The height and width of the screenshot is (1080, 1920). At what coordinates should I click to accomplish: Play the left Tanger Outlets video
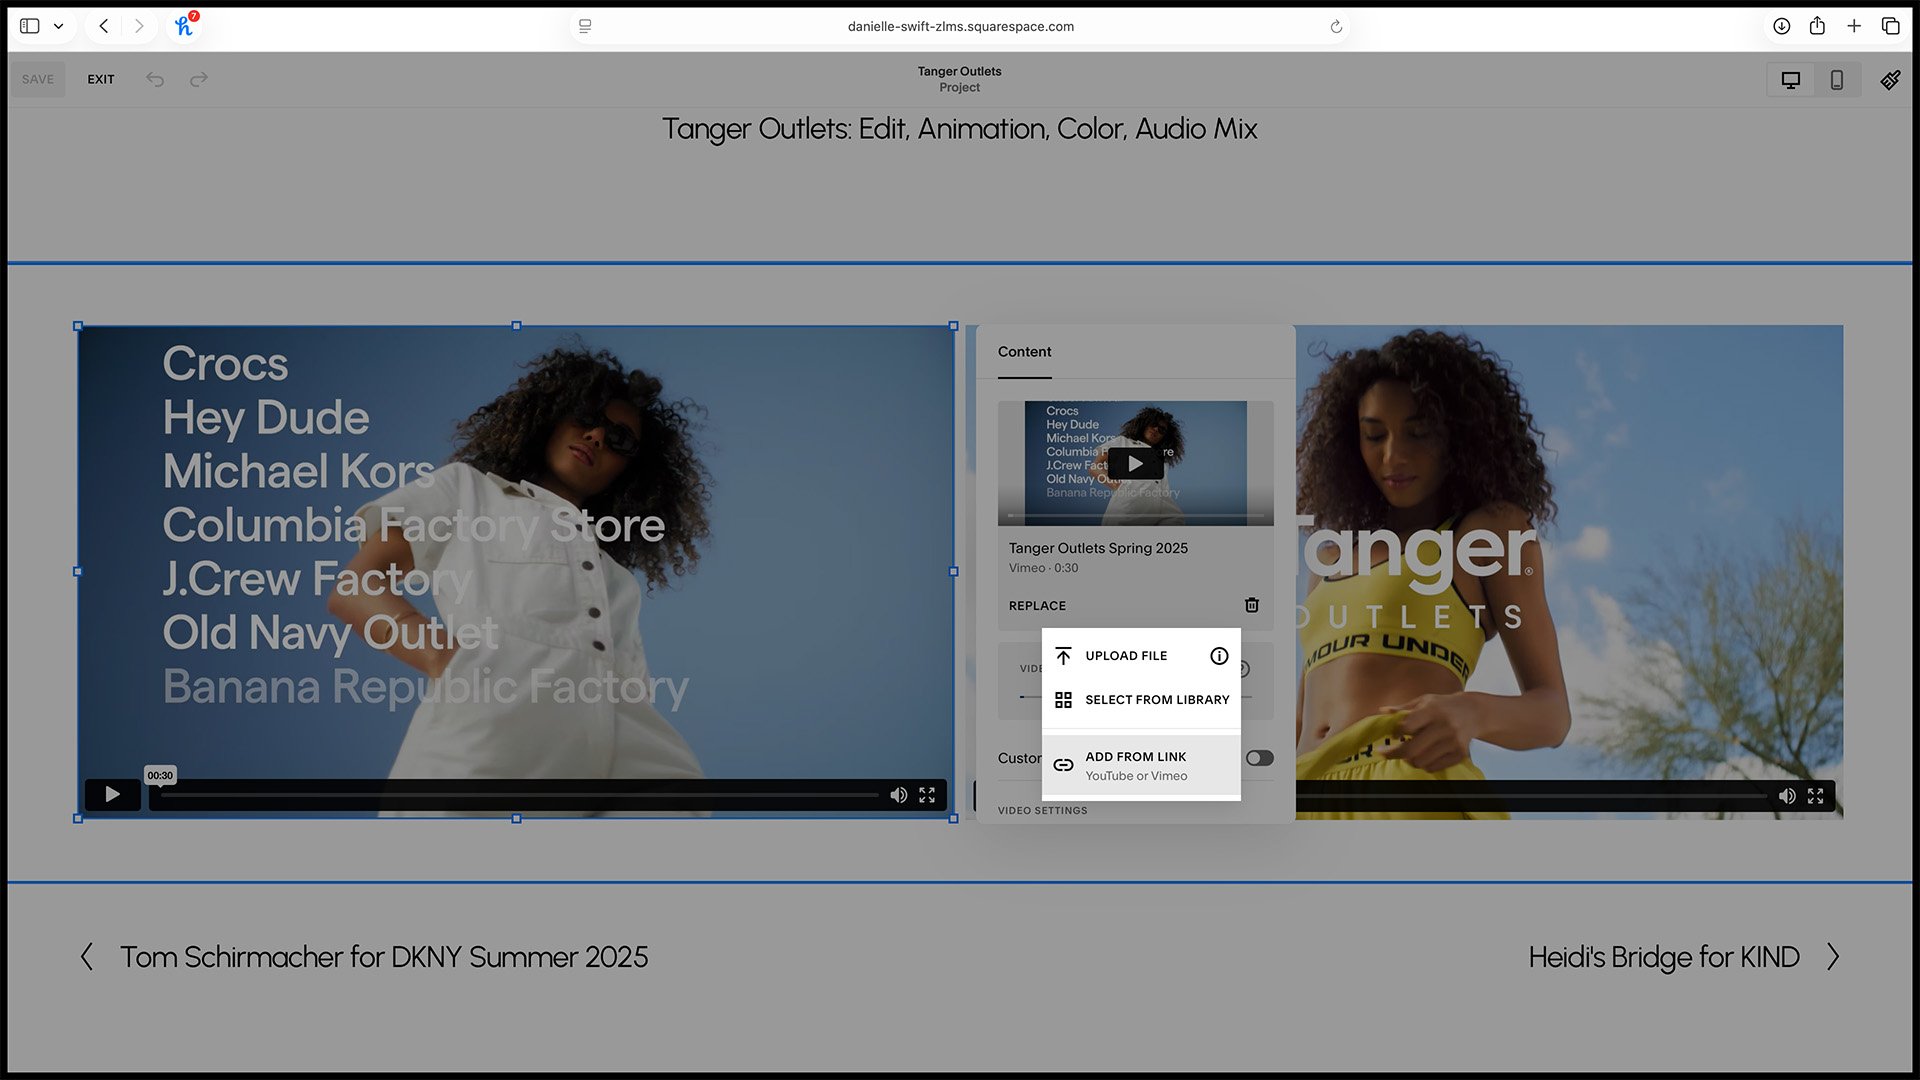coord(113,794)
